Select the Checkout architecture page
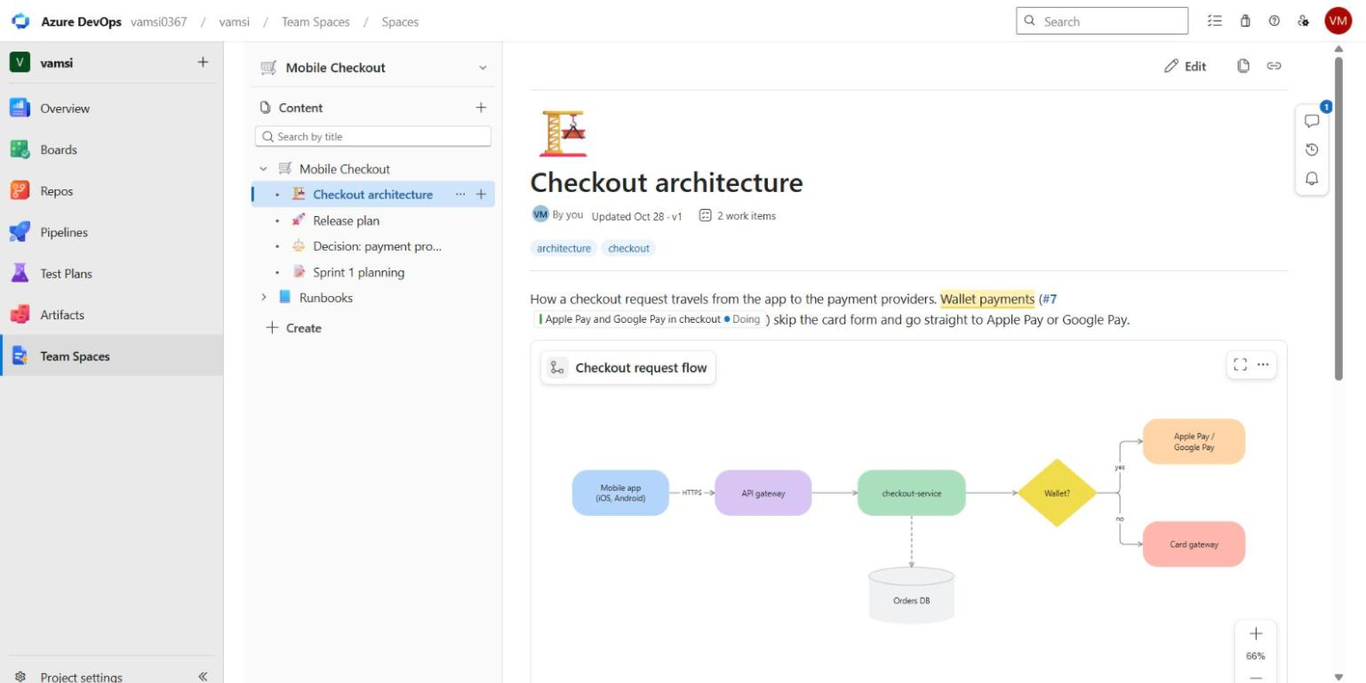Image resolution: width=1366 pixels, height=683 pixels. (373, 194)
